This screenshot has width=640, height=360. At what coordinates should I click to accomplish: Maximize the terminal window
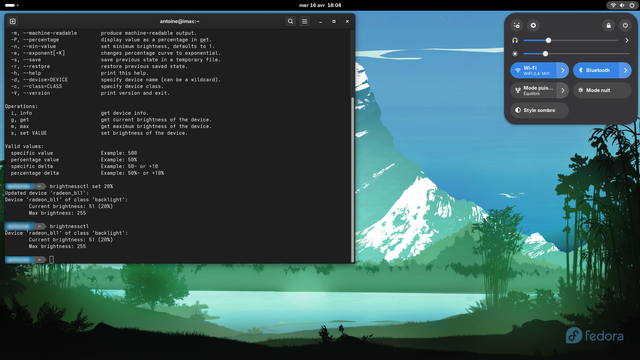click(334, 21)
